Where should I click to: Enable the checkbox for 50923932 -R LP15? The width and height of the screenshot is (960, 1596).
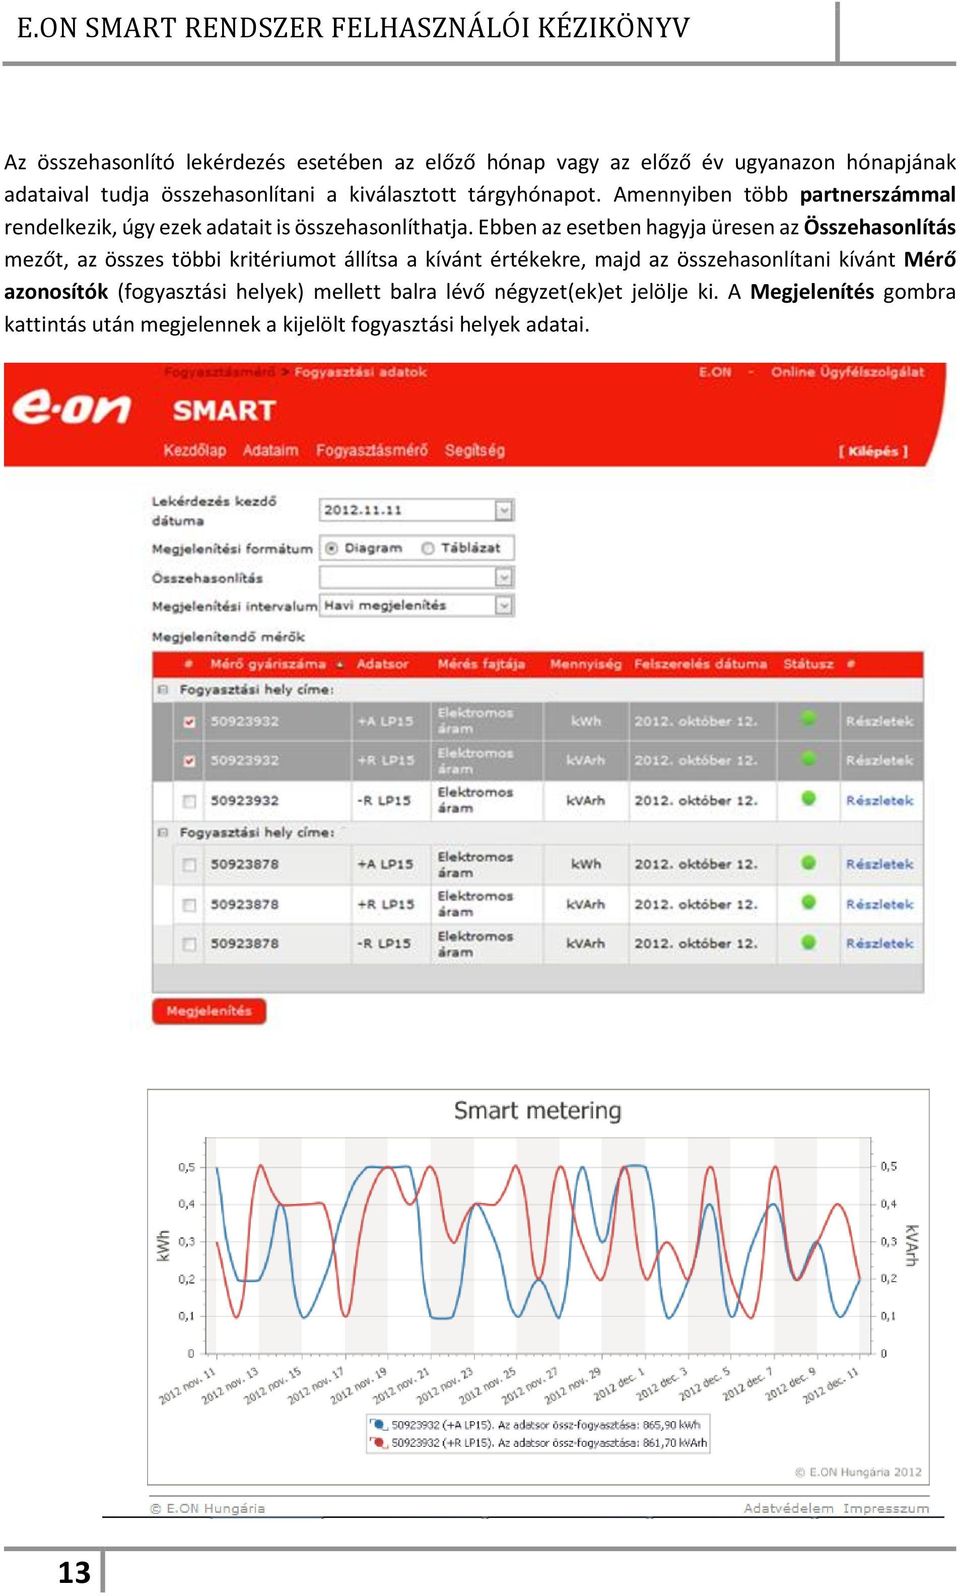189,801
